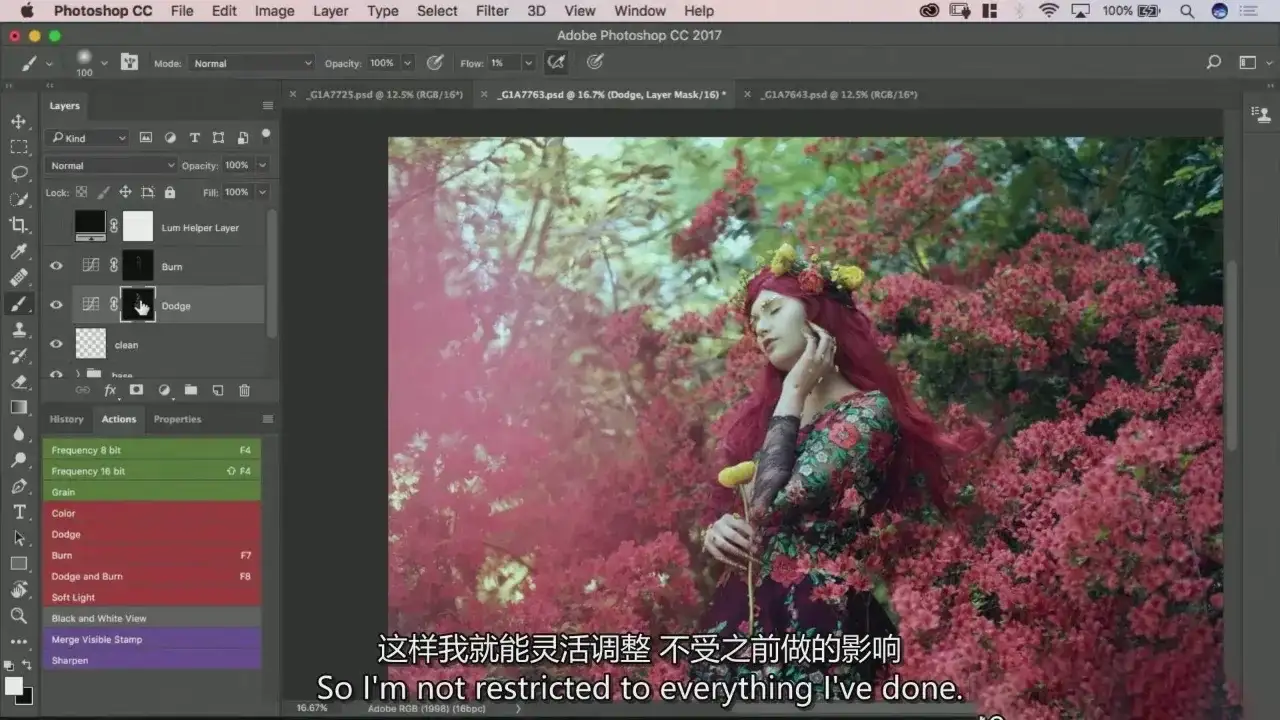
Task: Toggle Lock all layer attributes
Action: point(169,192)
